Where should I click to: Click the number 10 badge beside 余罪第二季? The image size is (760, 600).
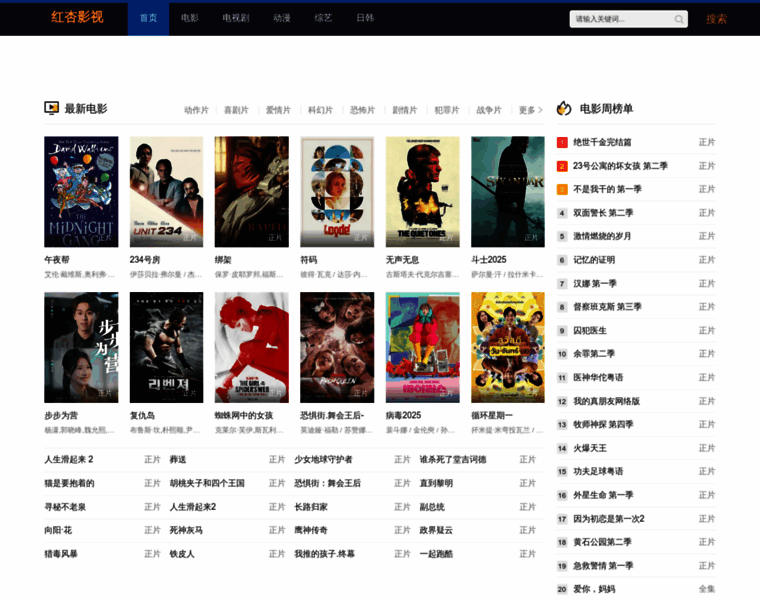562,354
